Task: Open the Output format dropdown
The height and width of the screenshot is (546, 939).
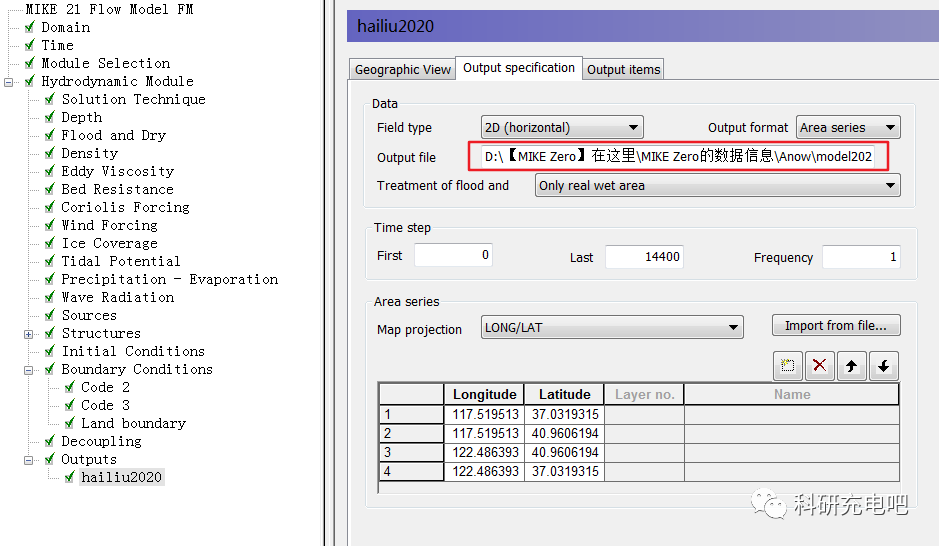Action: pyautogui.click(x=848, y=128)
